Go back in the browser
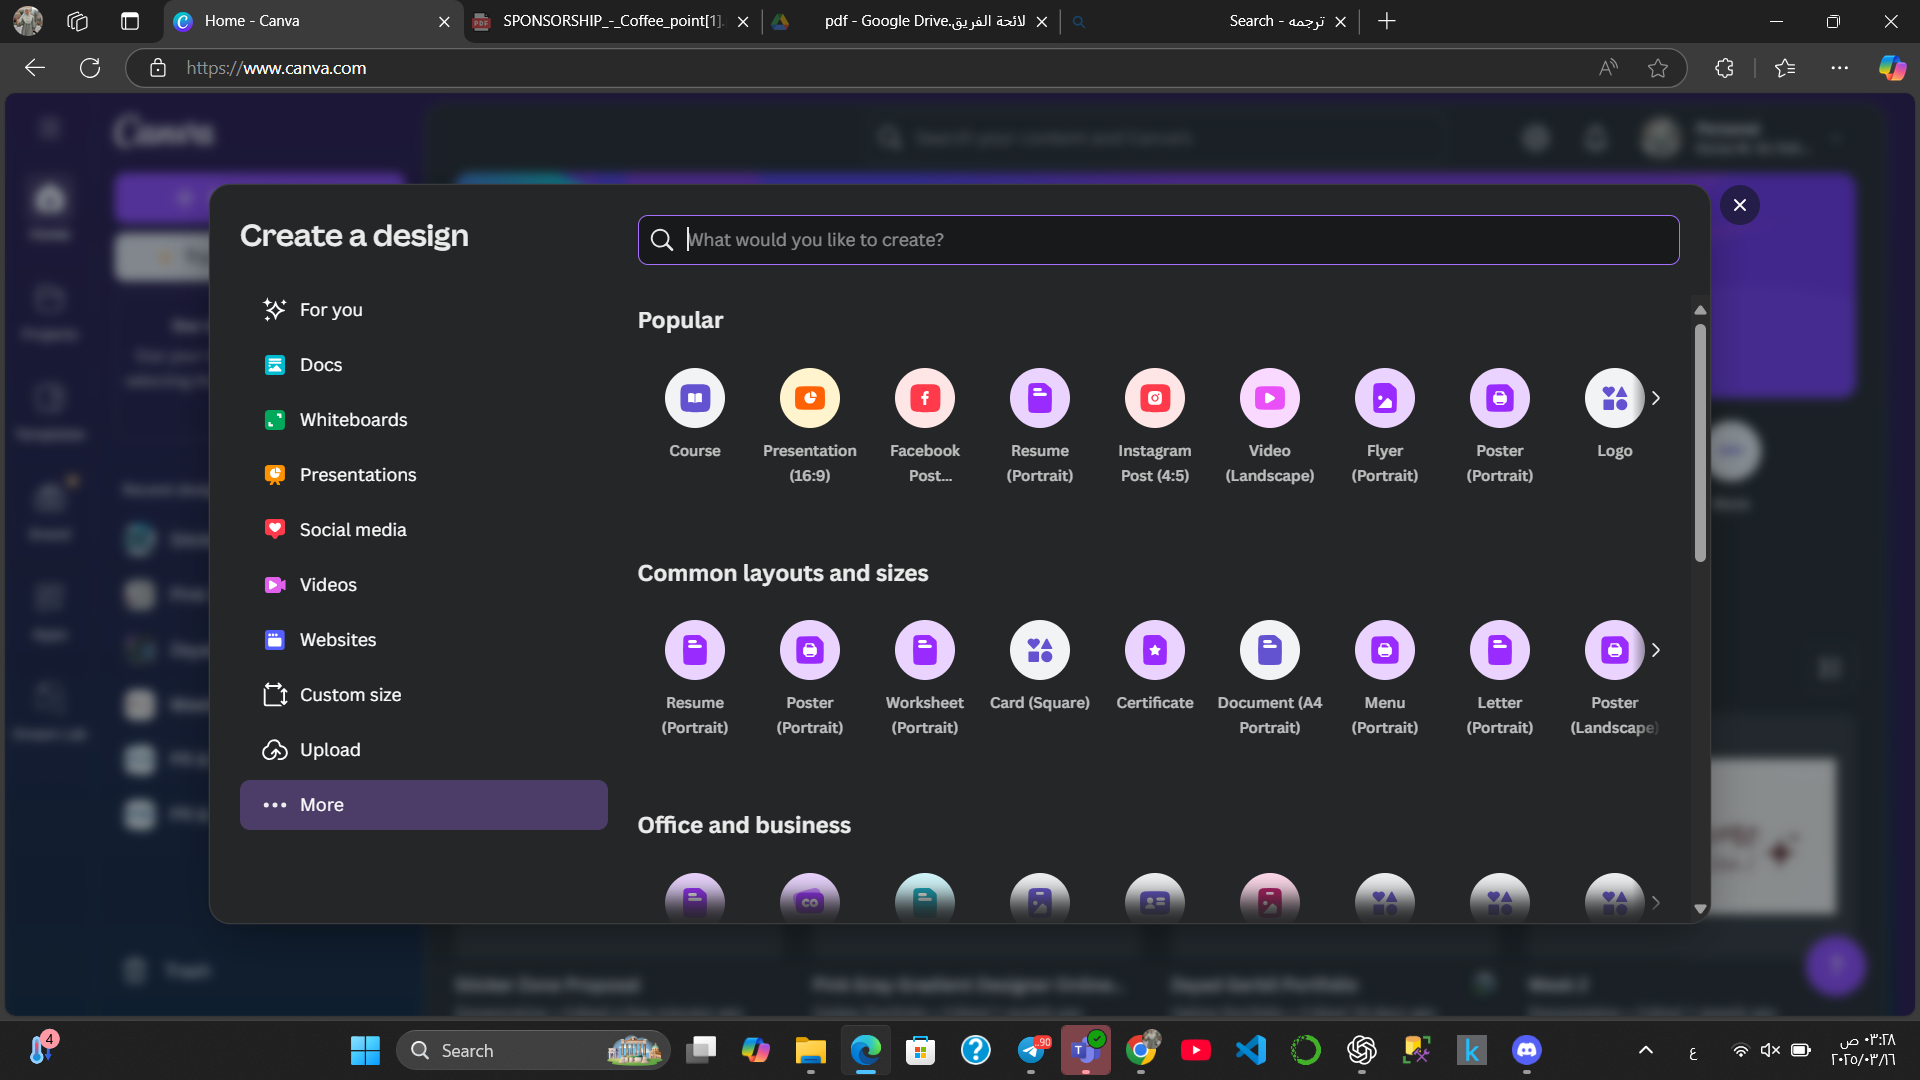The image size is (1920, 1080). [x=35, y=68]
